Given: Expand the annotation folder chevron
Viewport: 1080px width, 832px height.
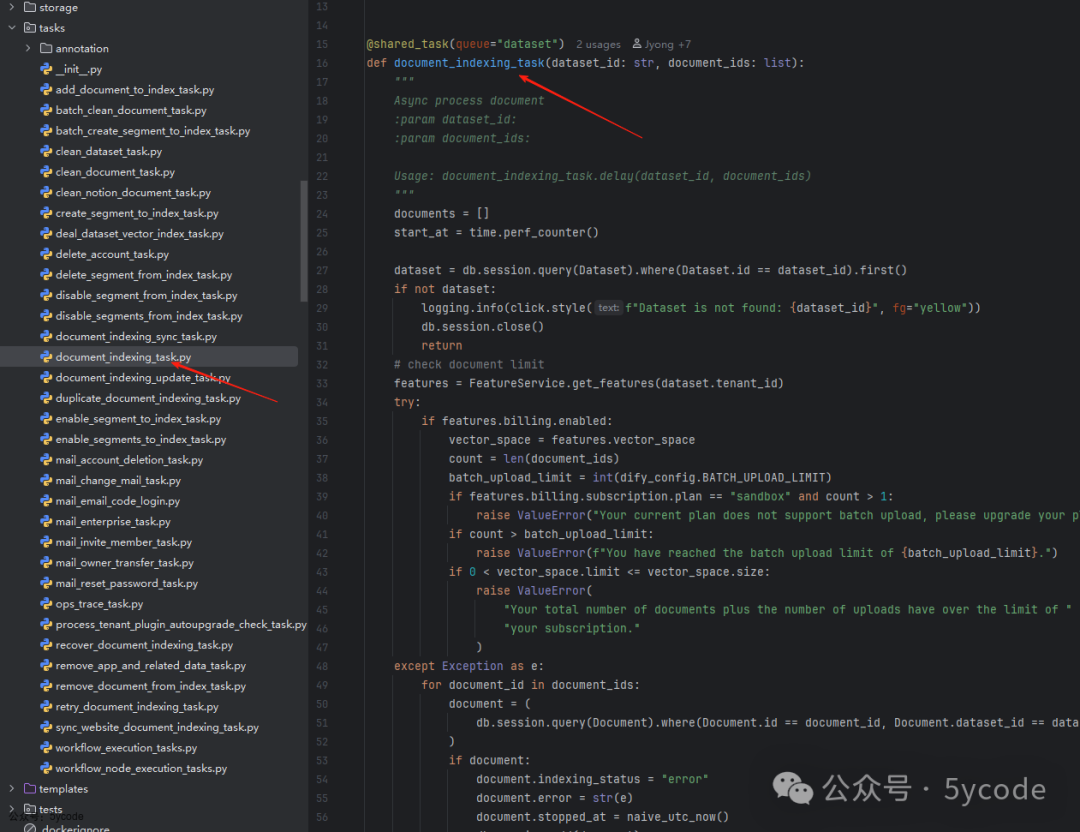Looking at the screenshot, I should (x=28, y=48).
